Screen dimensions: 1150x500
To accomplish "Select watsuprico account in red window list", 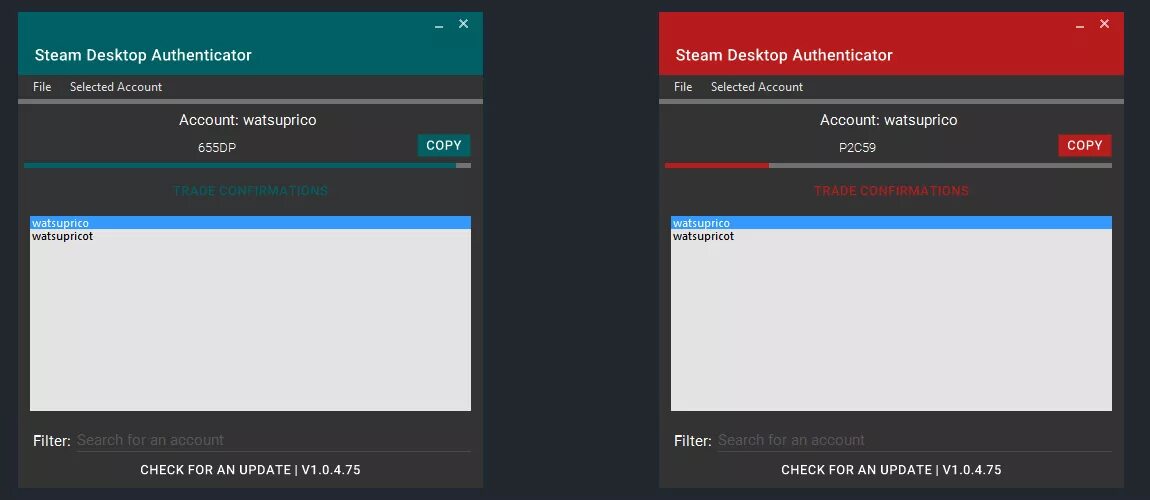I will point(891,223).
